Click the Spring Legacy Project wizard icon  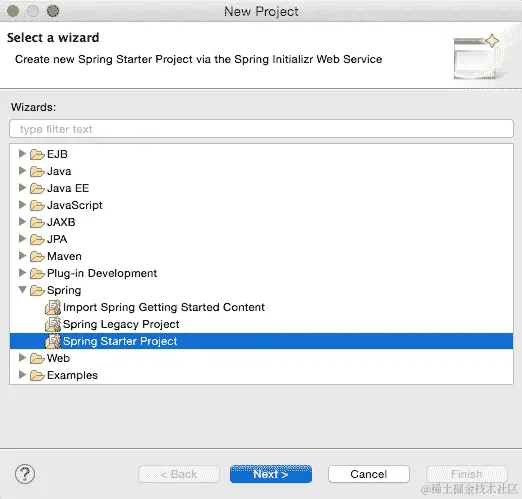point(53,324)
